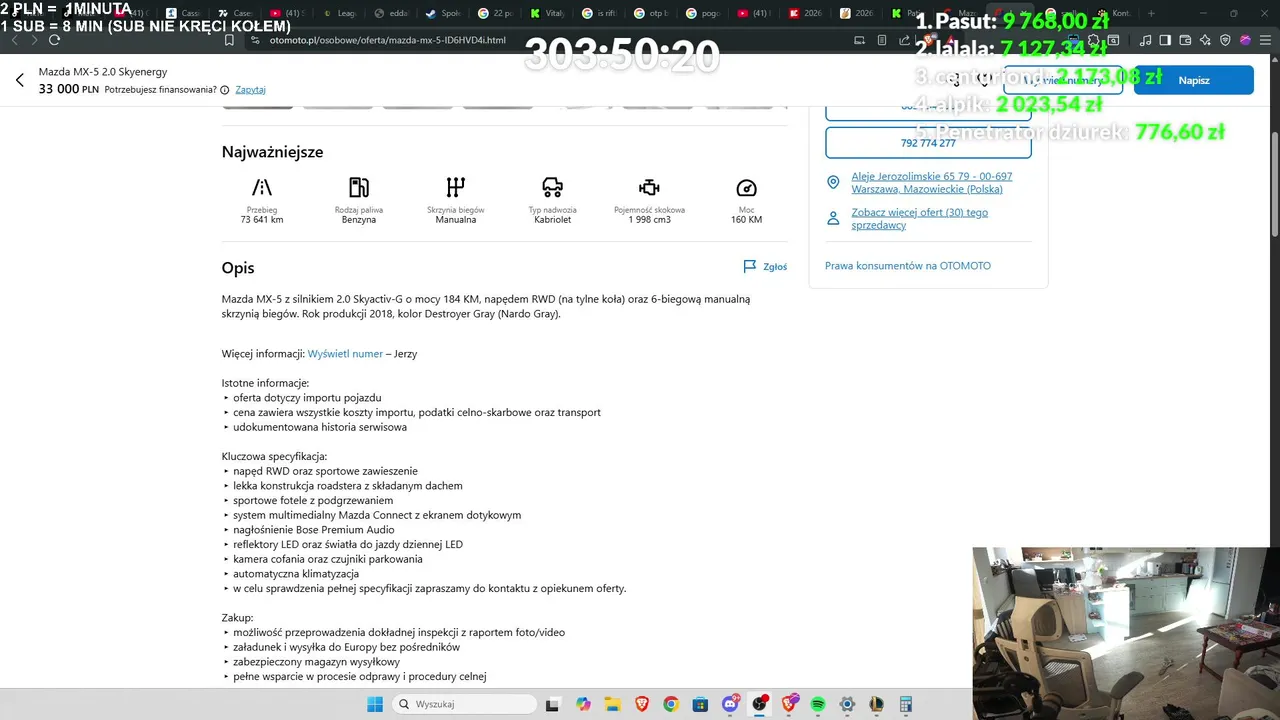Click the Napisz message button
The width and height of the screenshot is (1280, 720).
coord(1193,80)
